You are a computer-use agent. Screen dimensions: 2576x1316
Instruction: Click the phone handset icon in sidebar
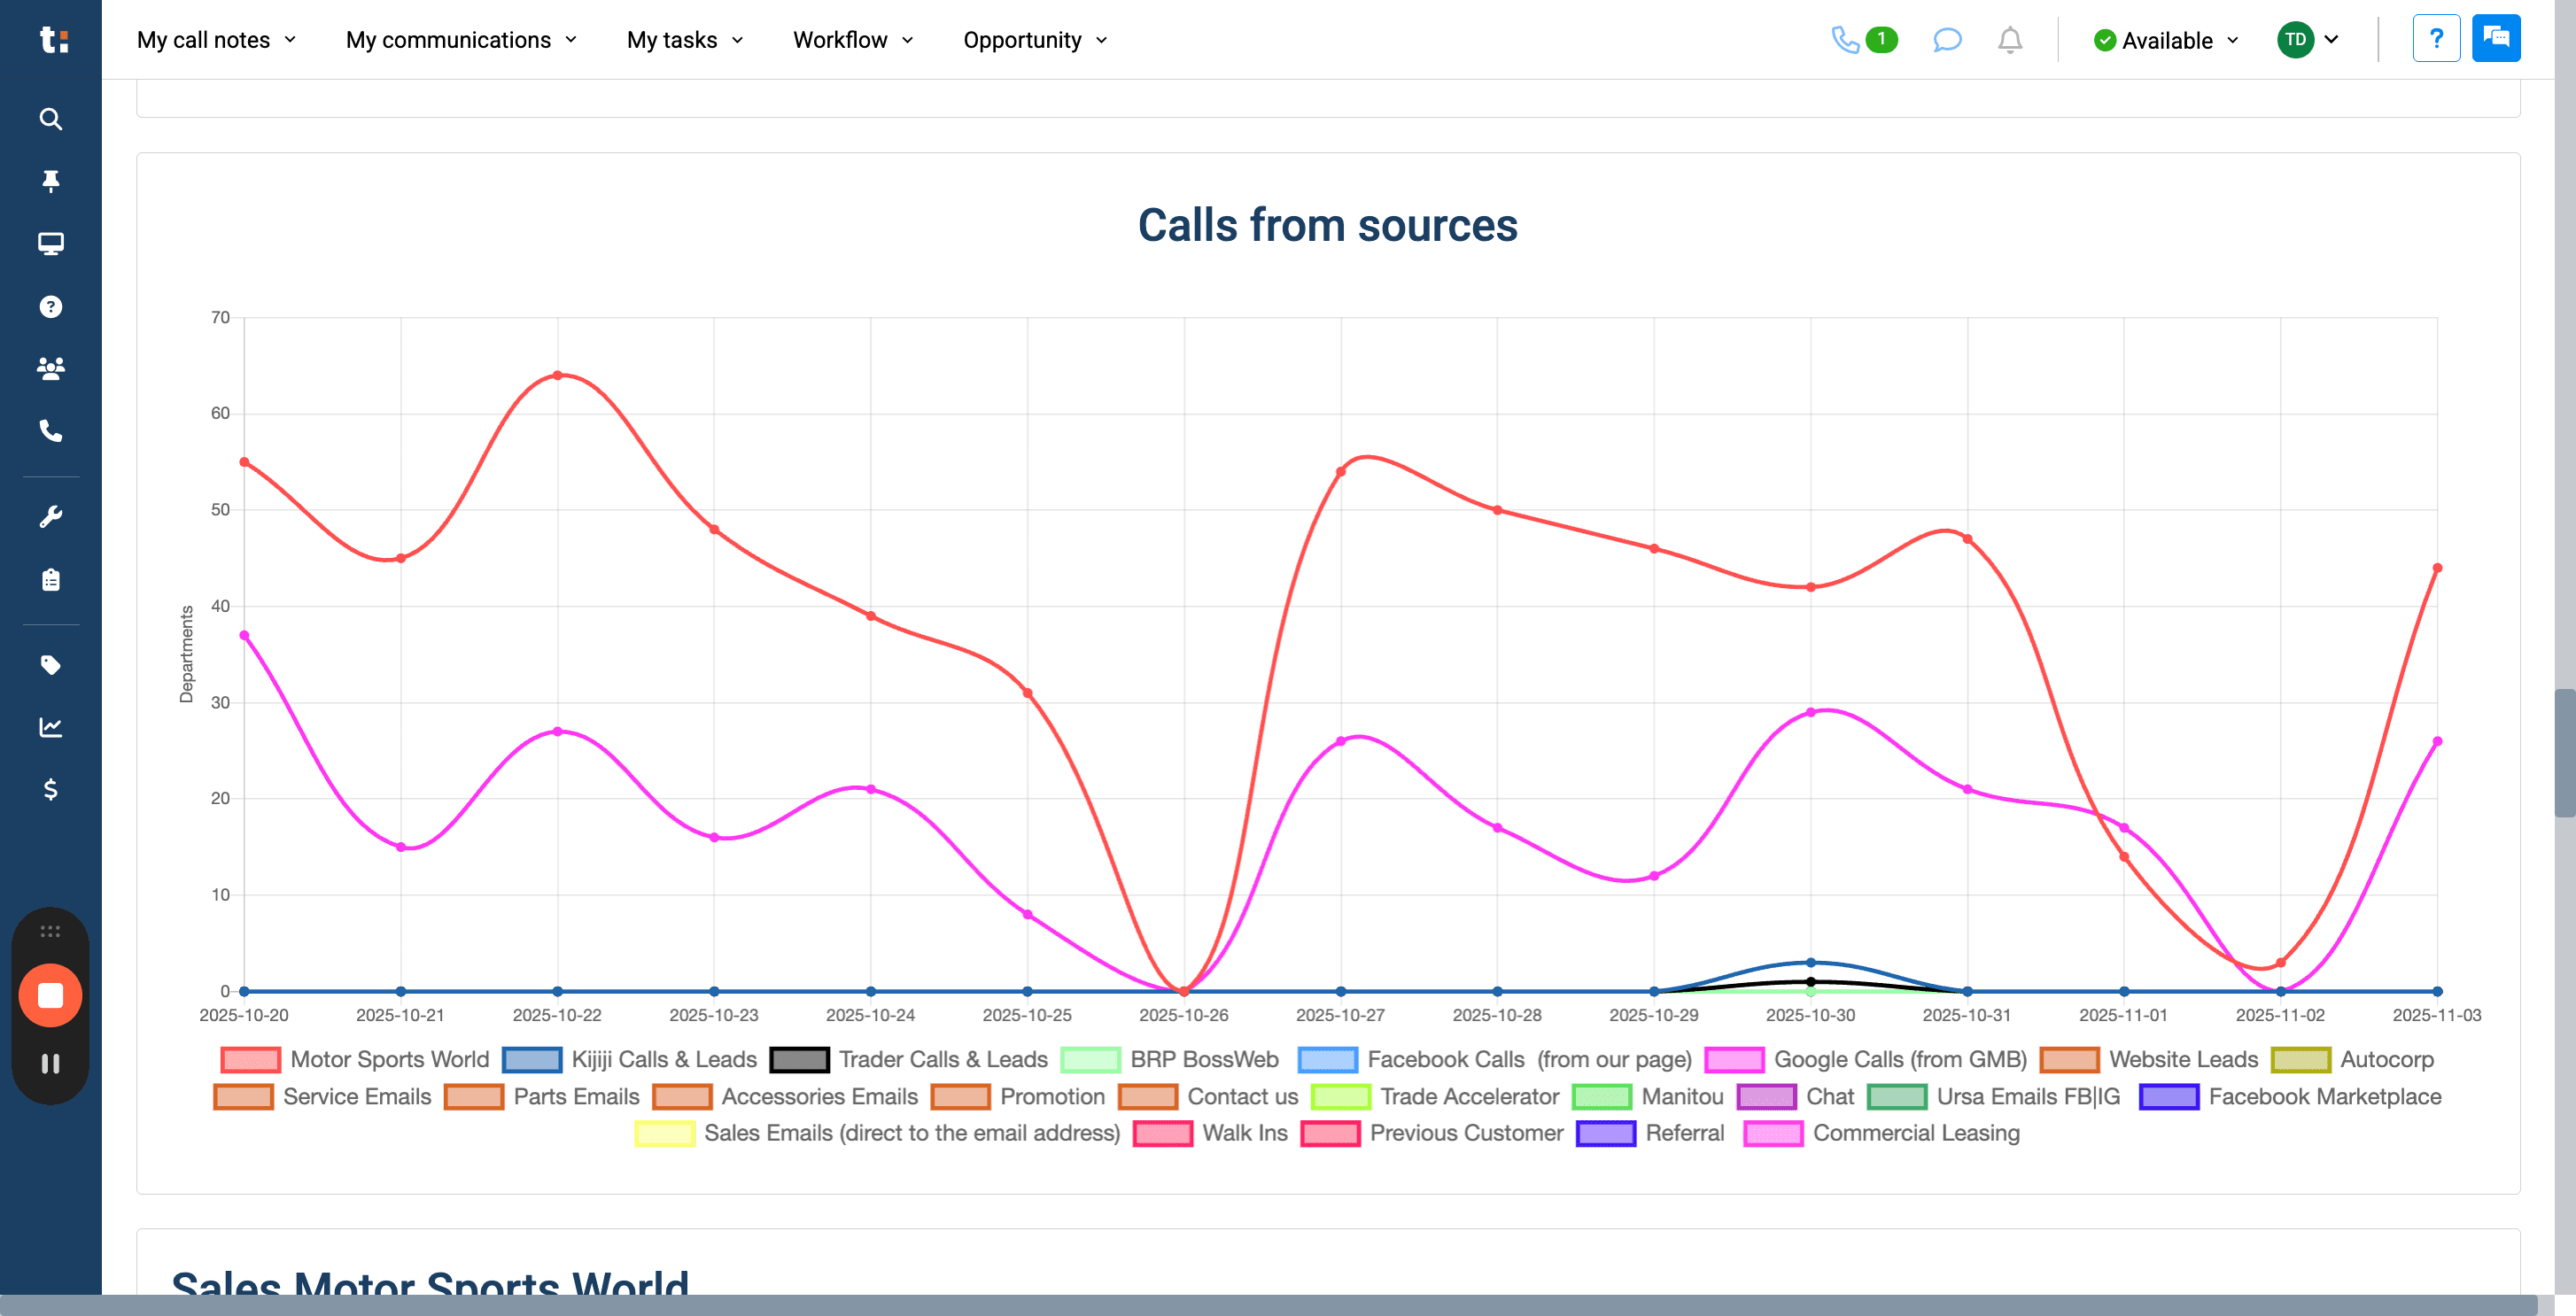point(51,431)
